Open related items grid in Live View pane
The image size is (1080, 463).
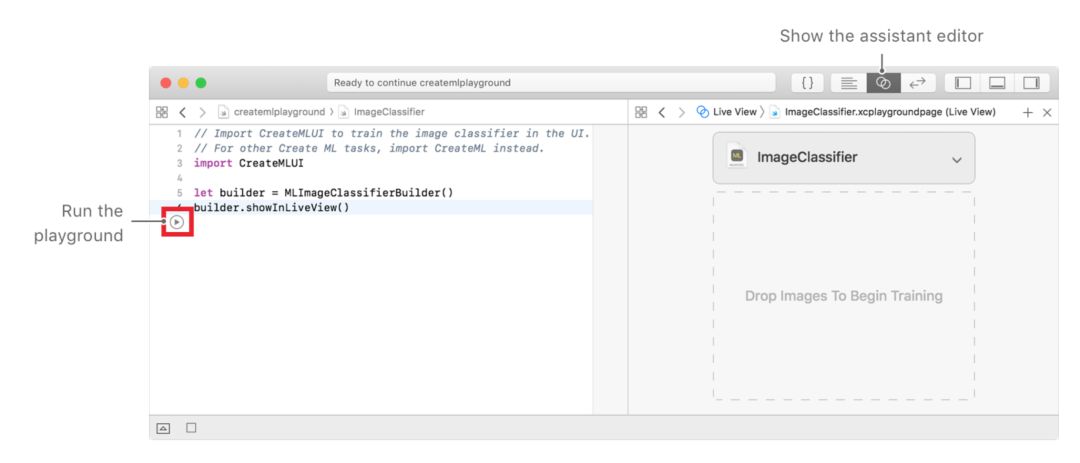(641, 112)
